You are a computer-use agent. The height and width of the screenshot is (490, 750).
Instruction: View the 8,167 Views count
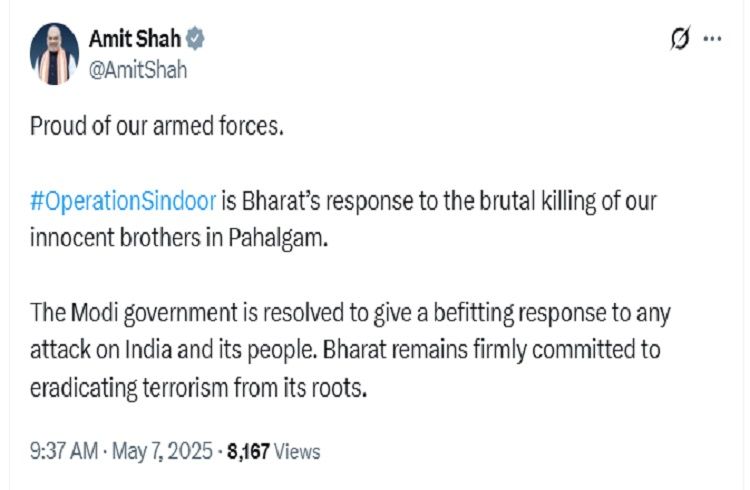pos(274,452)
